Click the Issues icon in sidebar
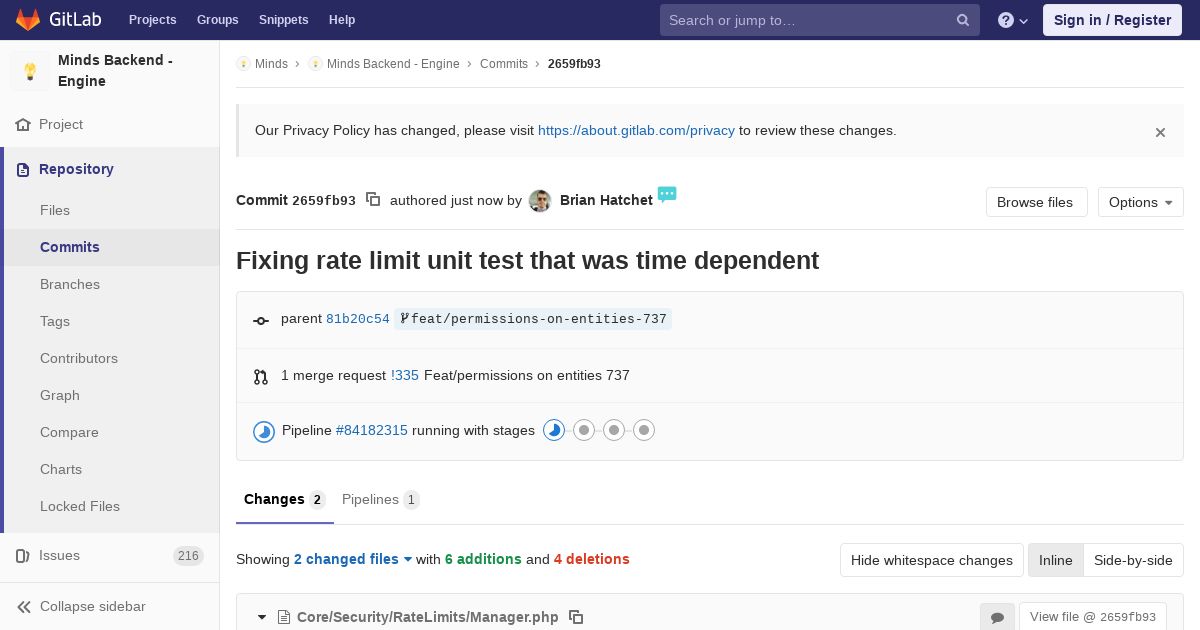1200x630 pixels. pyautogui.click(x=23, y=556)
